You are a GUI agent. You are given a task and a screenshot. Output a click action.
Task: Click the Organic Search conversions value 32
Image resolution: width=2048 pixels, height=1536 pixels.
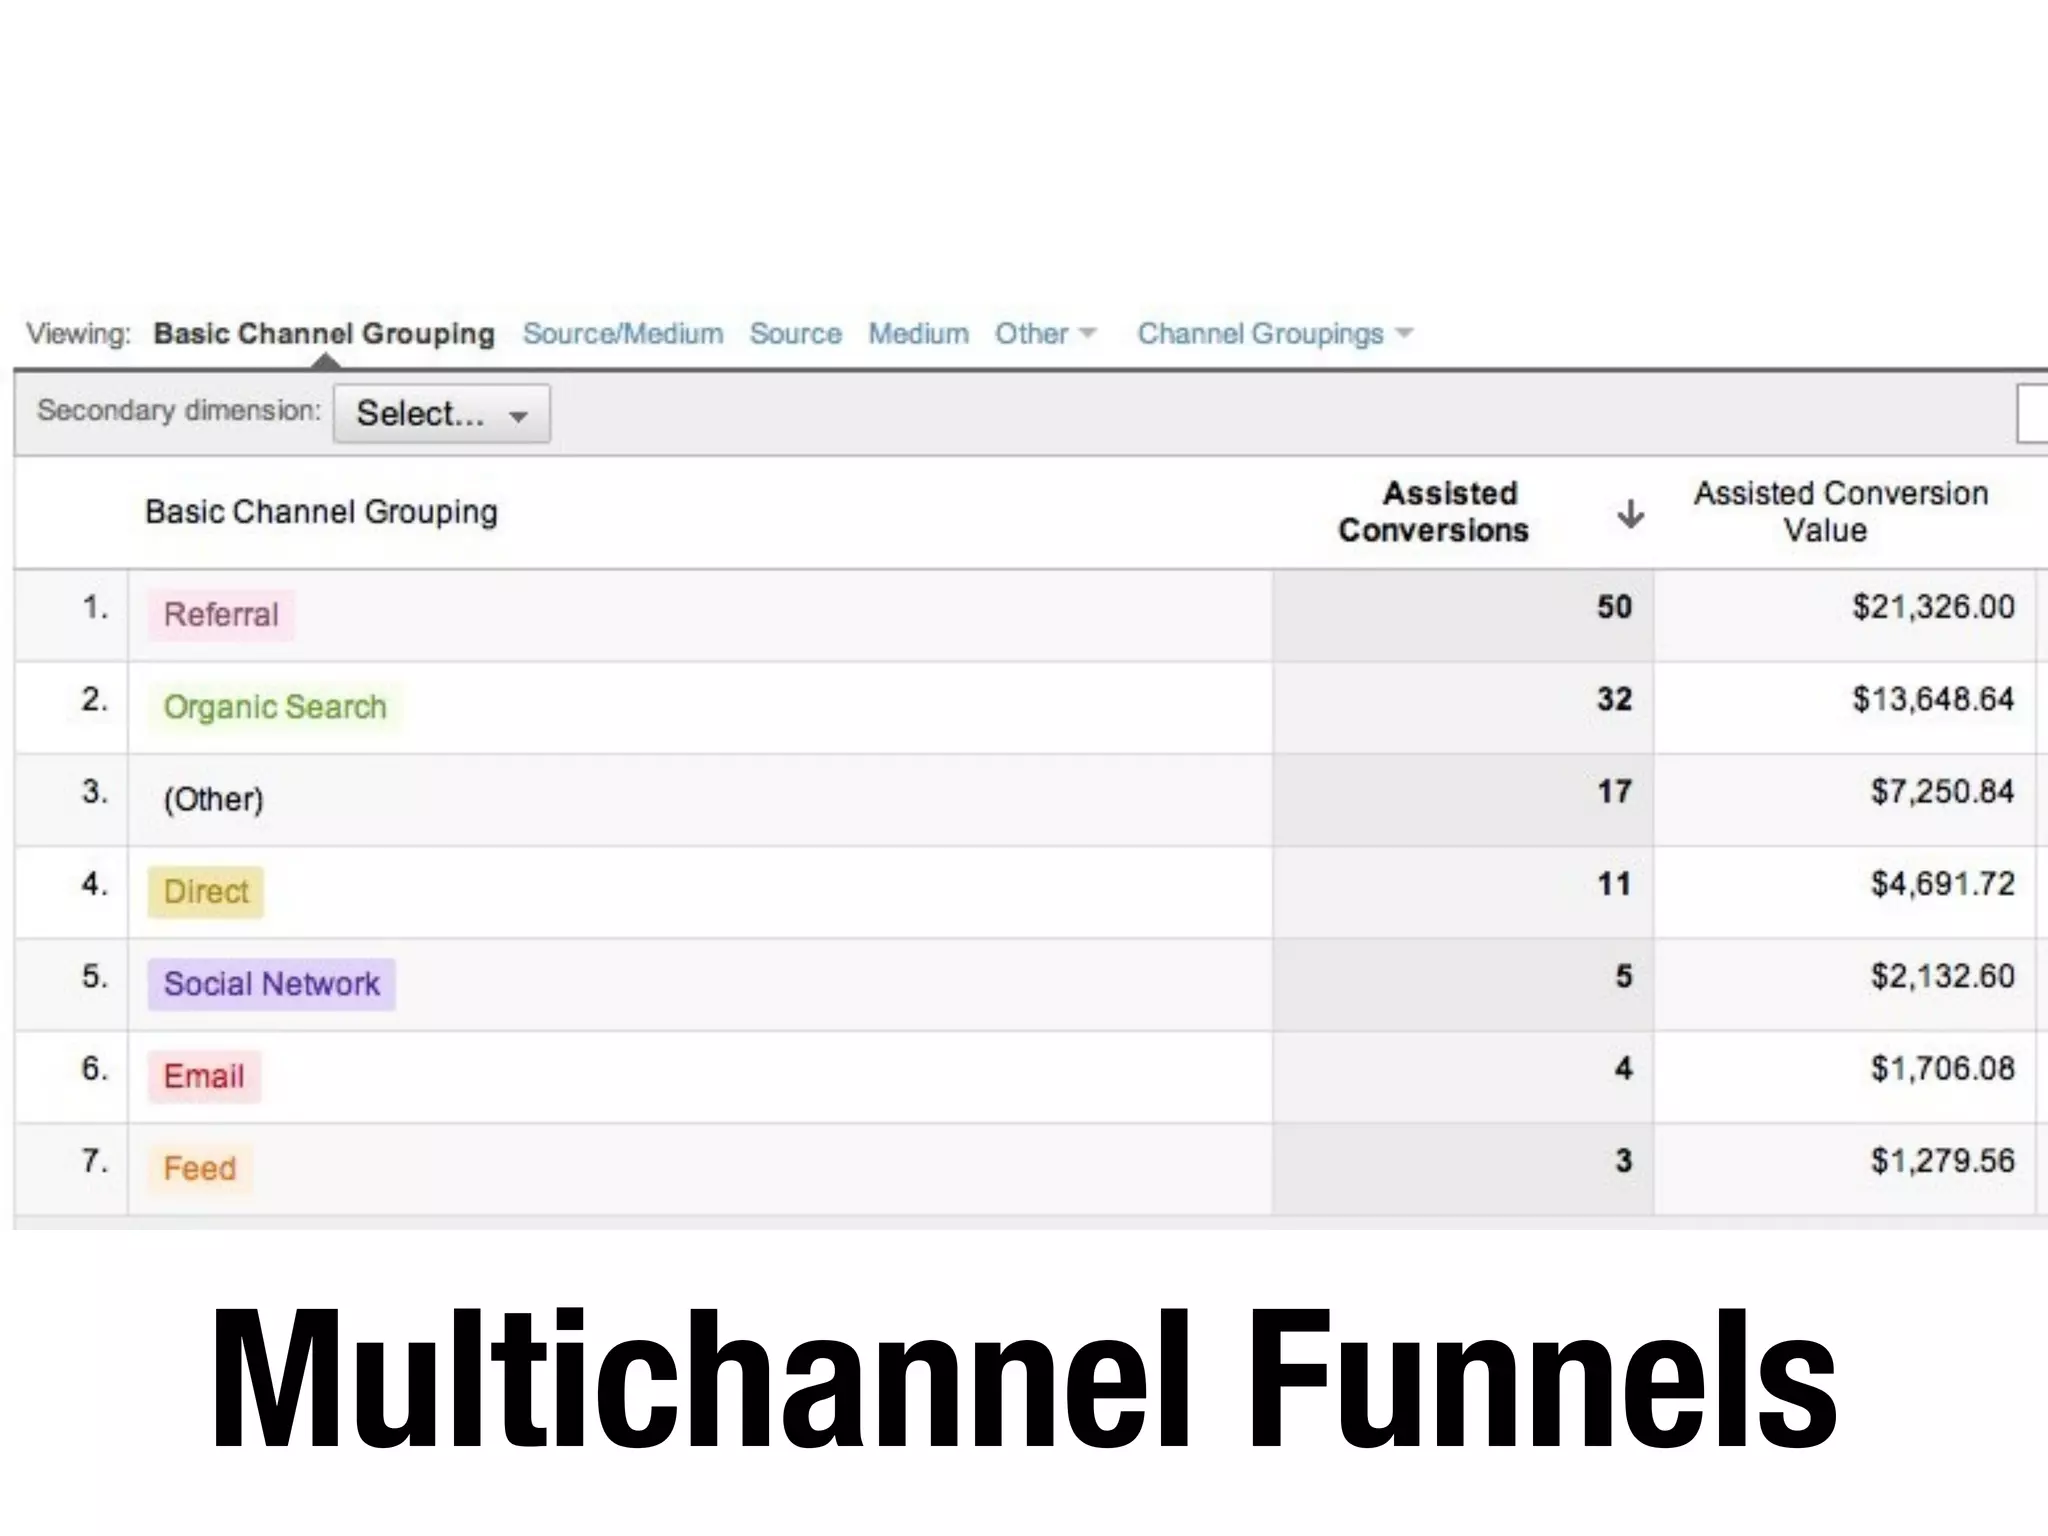(1614, 699)
